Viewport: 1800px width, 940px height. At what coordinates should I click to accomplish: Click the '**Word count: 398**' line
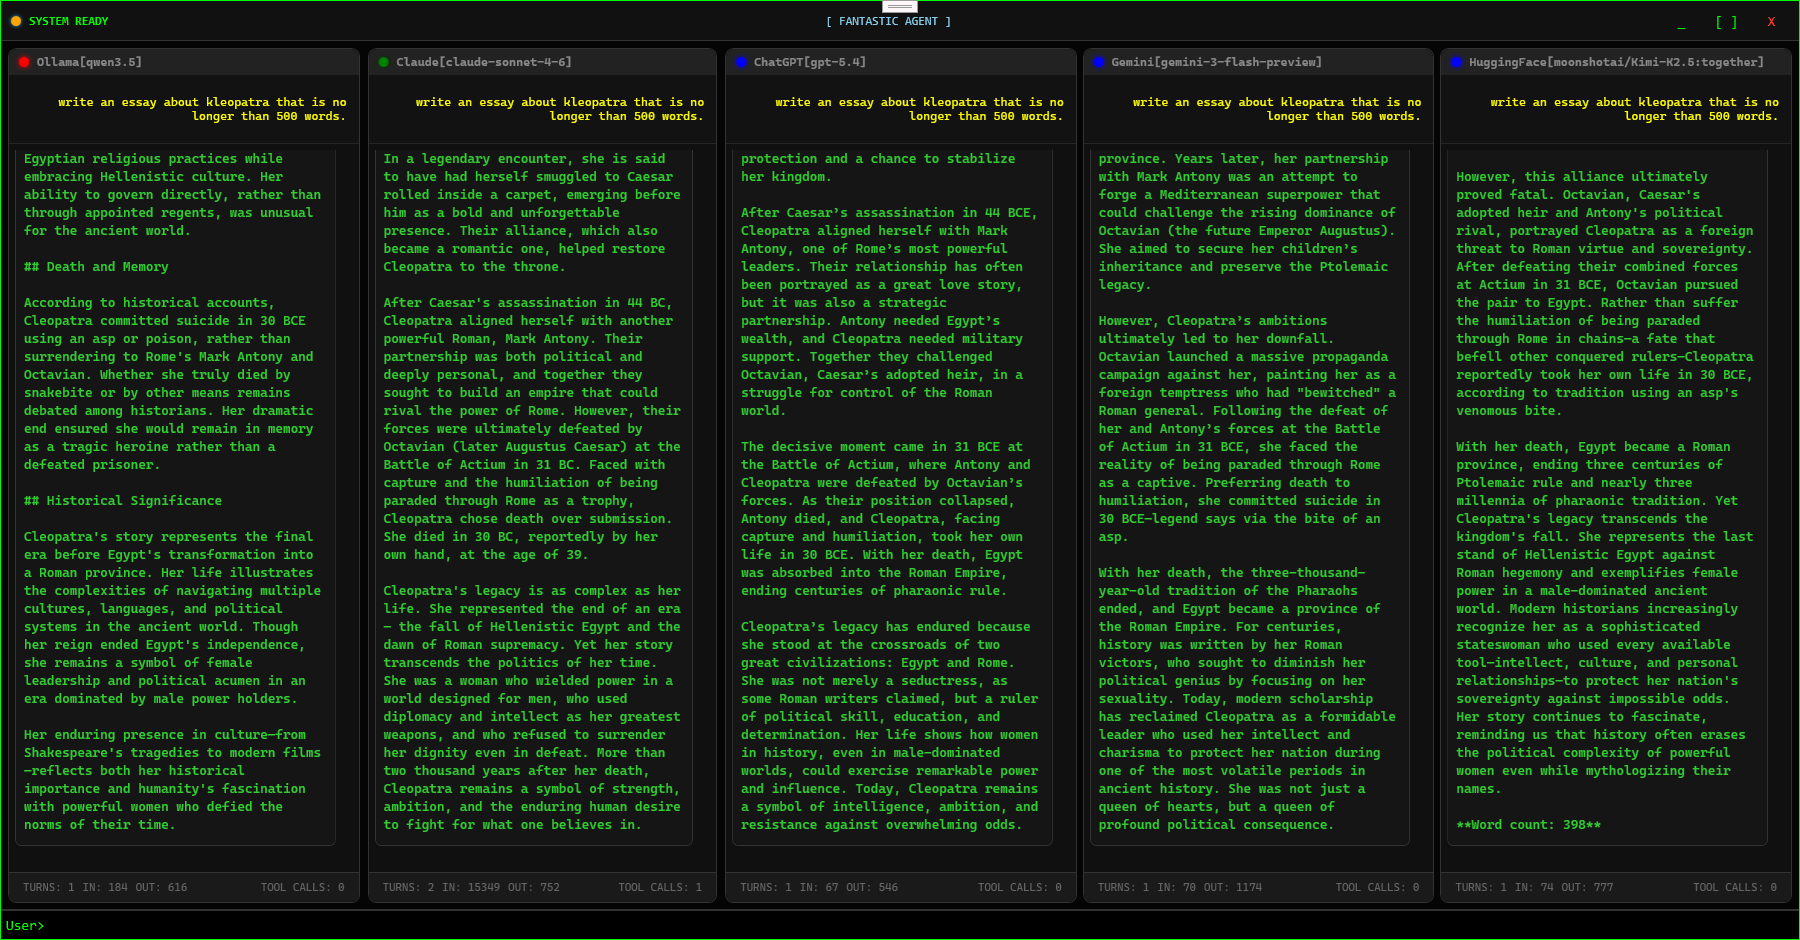[1528, 825]
